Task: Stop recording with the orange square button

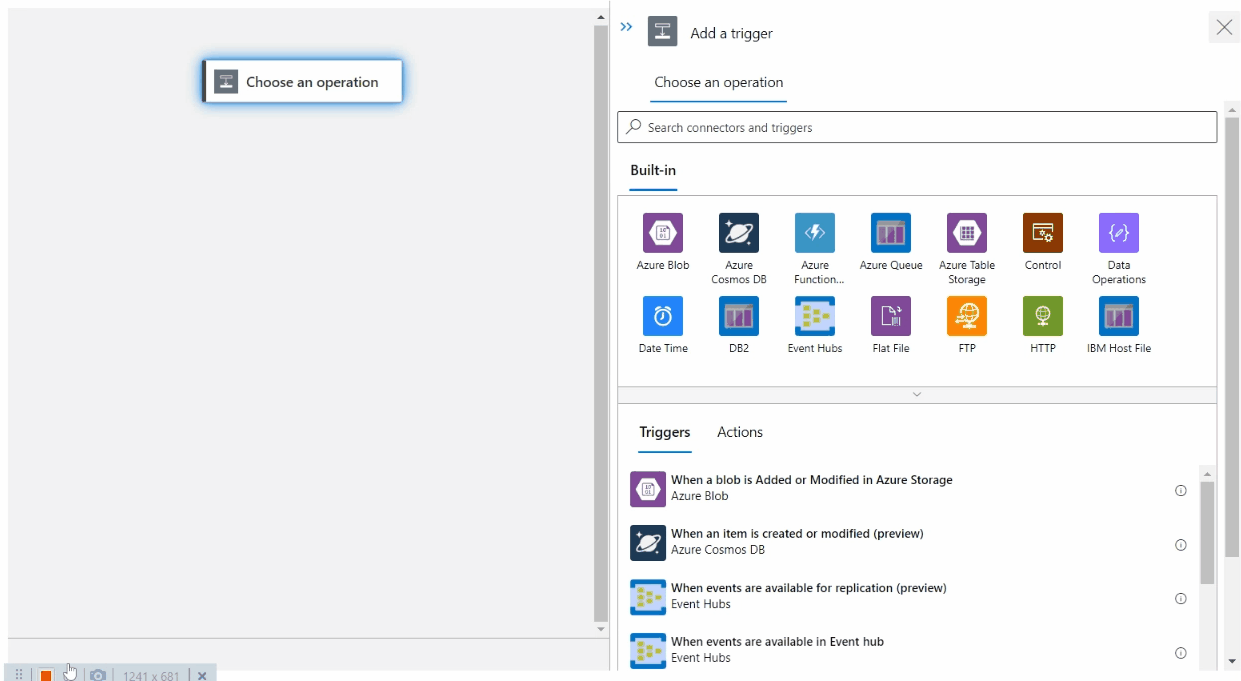Action: 46,676
